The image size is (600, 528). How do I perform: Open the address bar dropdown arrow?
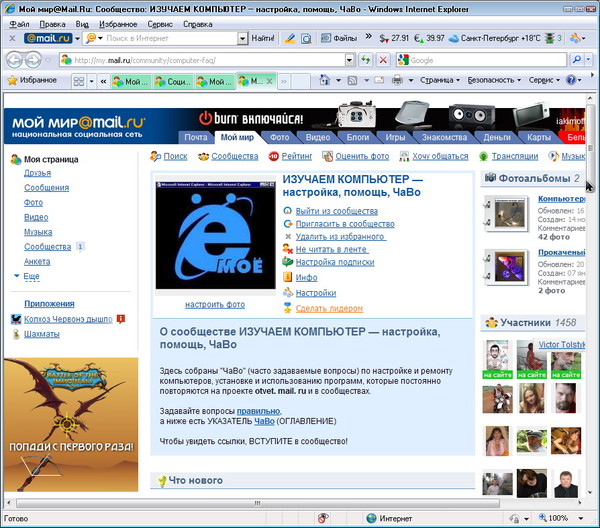(349, 60)
